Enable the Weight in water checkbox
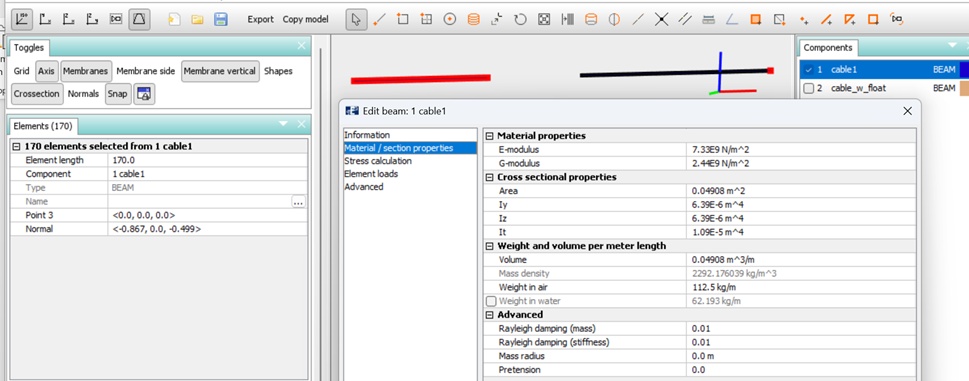 tap(491, 301)
